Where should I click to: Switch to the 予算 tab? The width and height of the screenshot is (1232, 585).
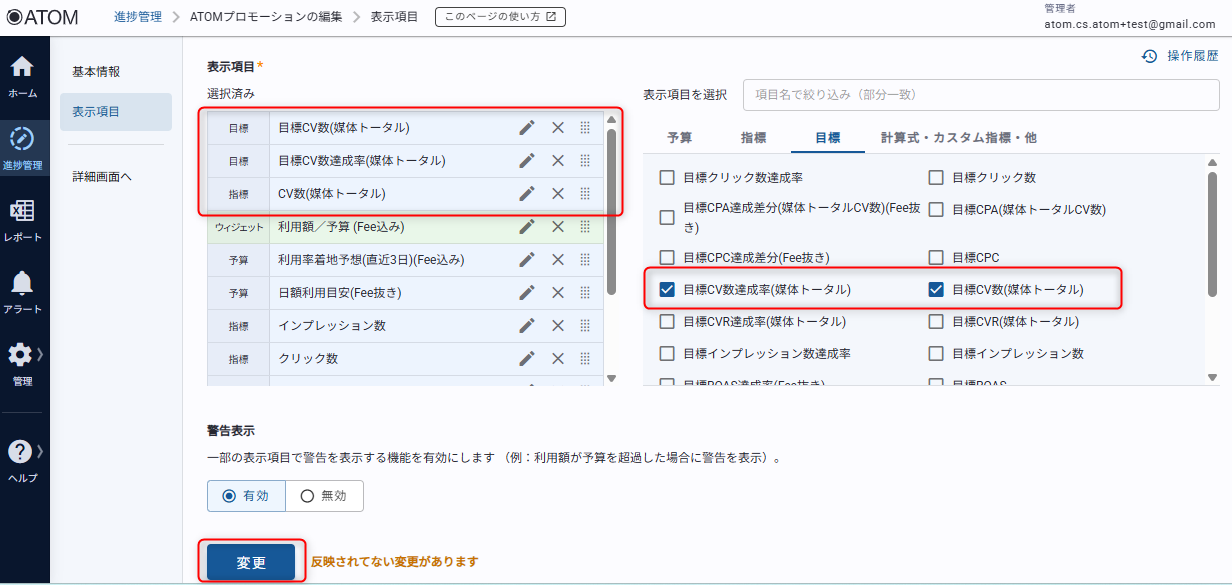pyautogui.click(x=680, y=138)
